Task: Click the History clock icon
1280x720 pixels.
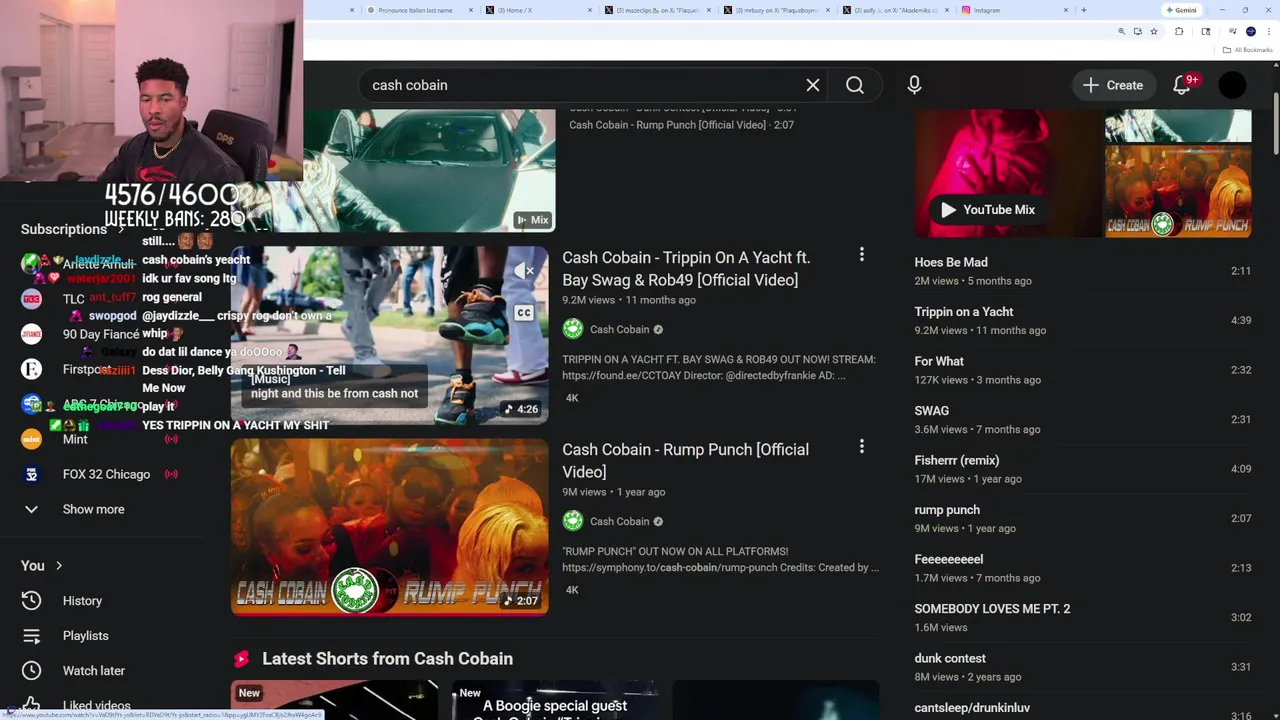Action: click(31, 601)
